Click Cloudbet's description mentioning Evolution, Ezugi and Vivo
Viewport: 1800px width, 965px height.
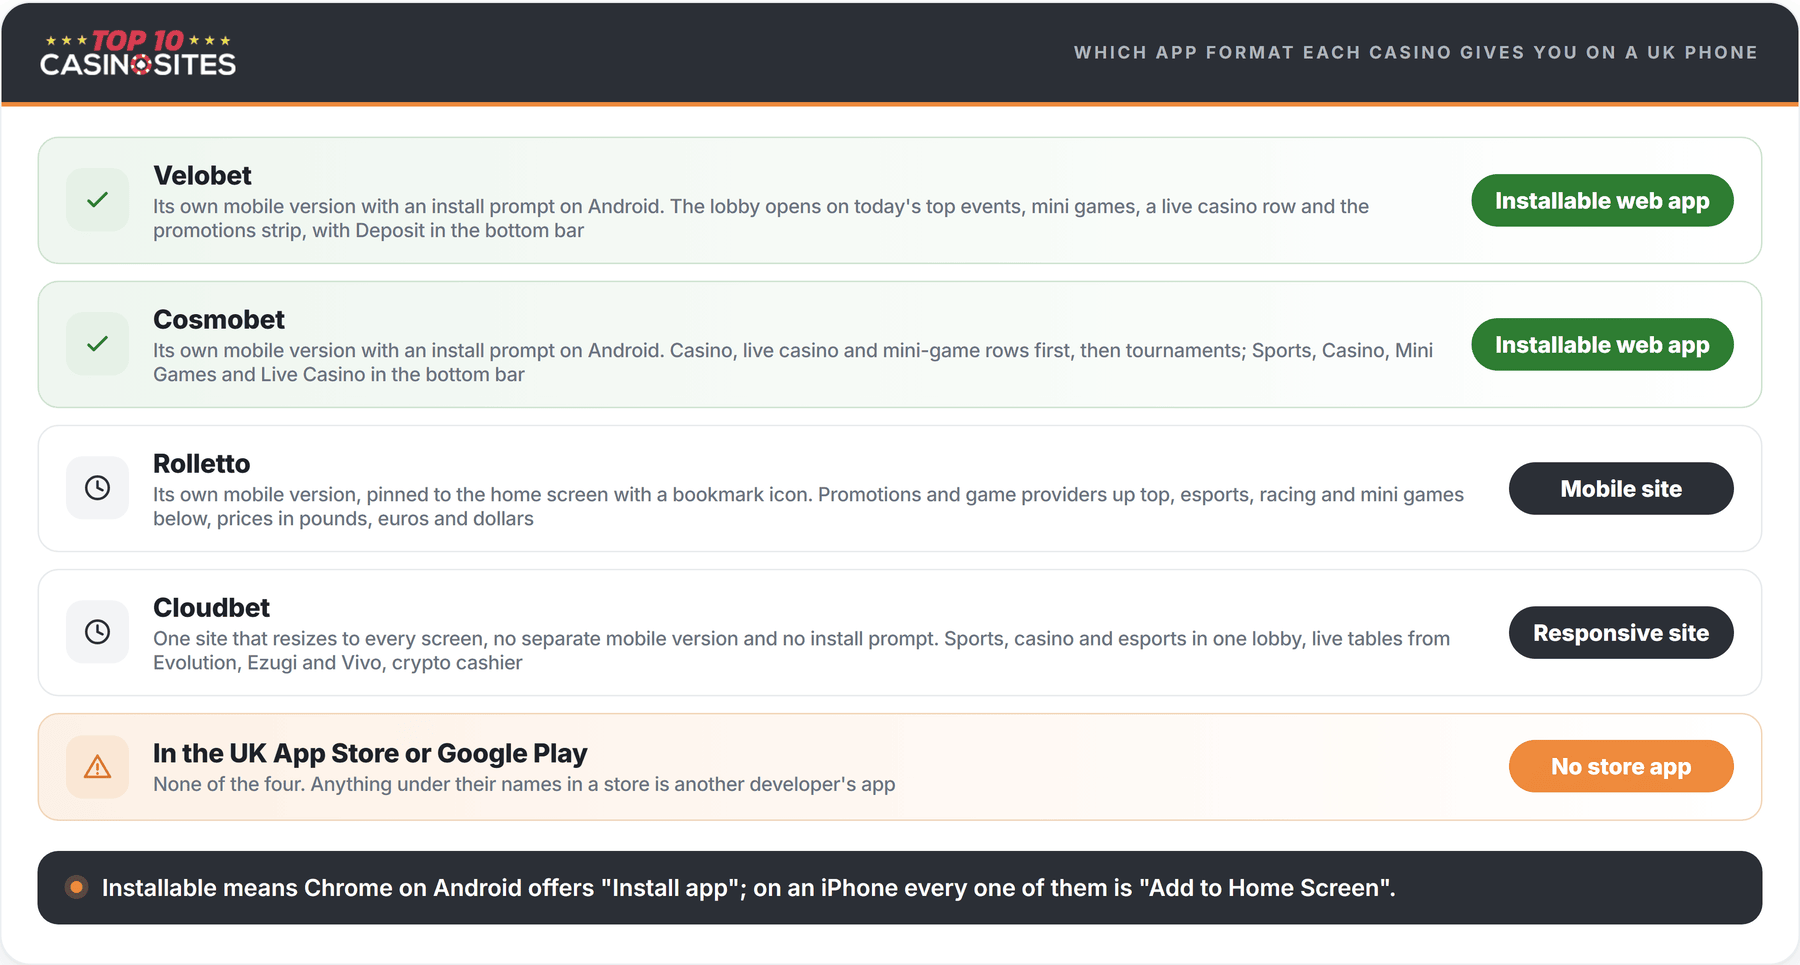point(801,650)
